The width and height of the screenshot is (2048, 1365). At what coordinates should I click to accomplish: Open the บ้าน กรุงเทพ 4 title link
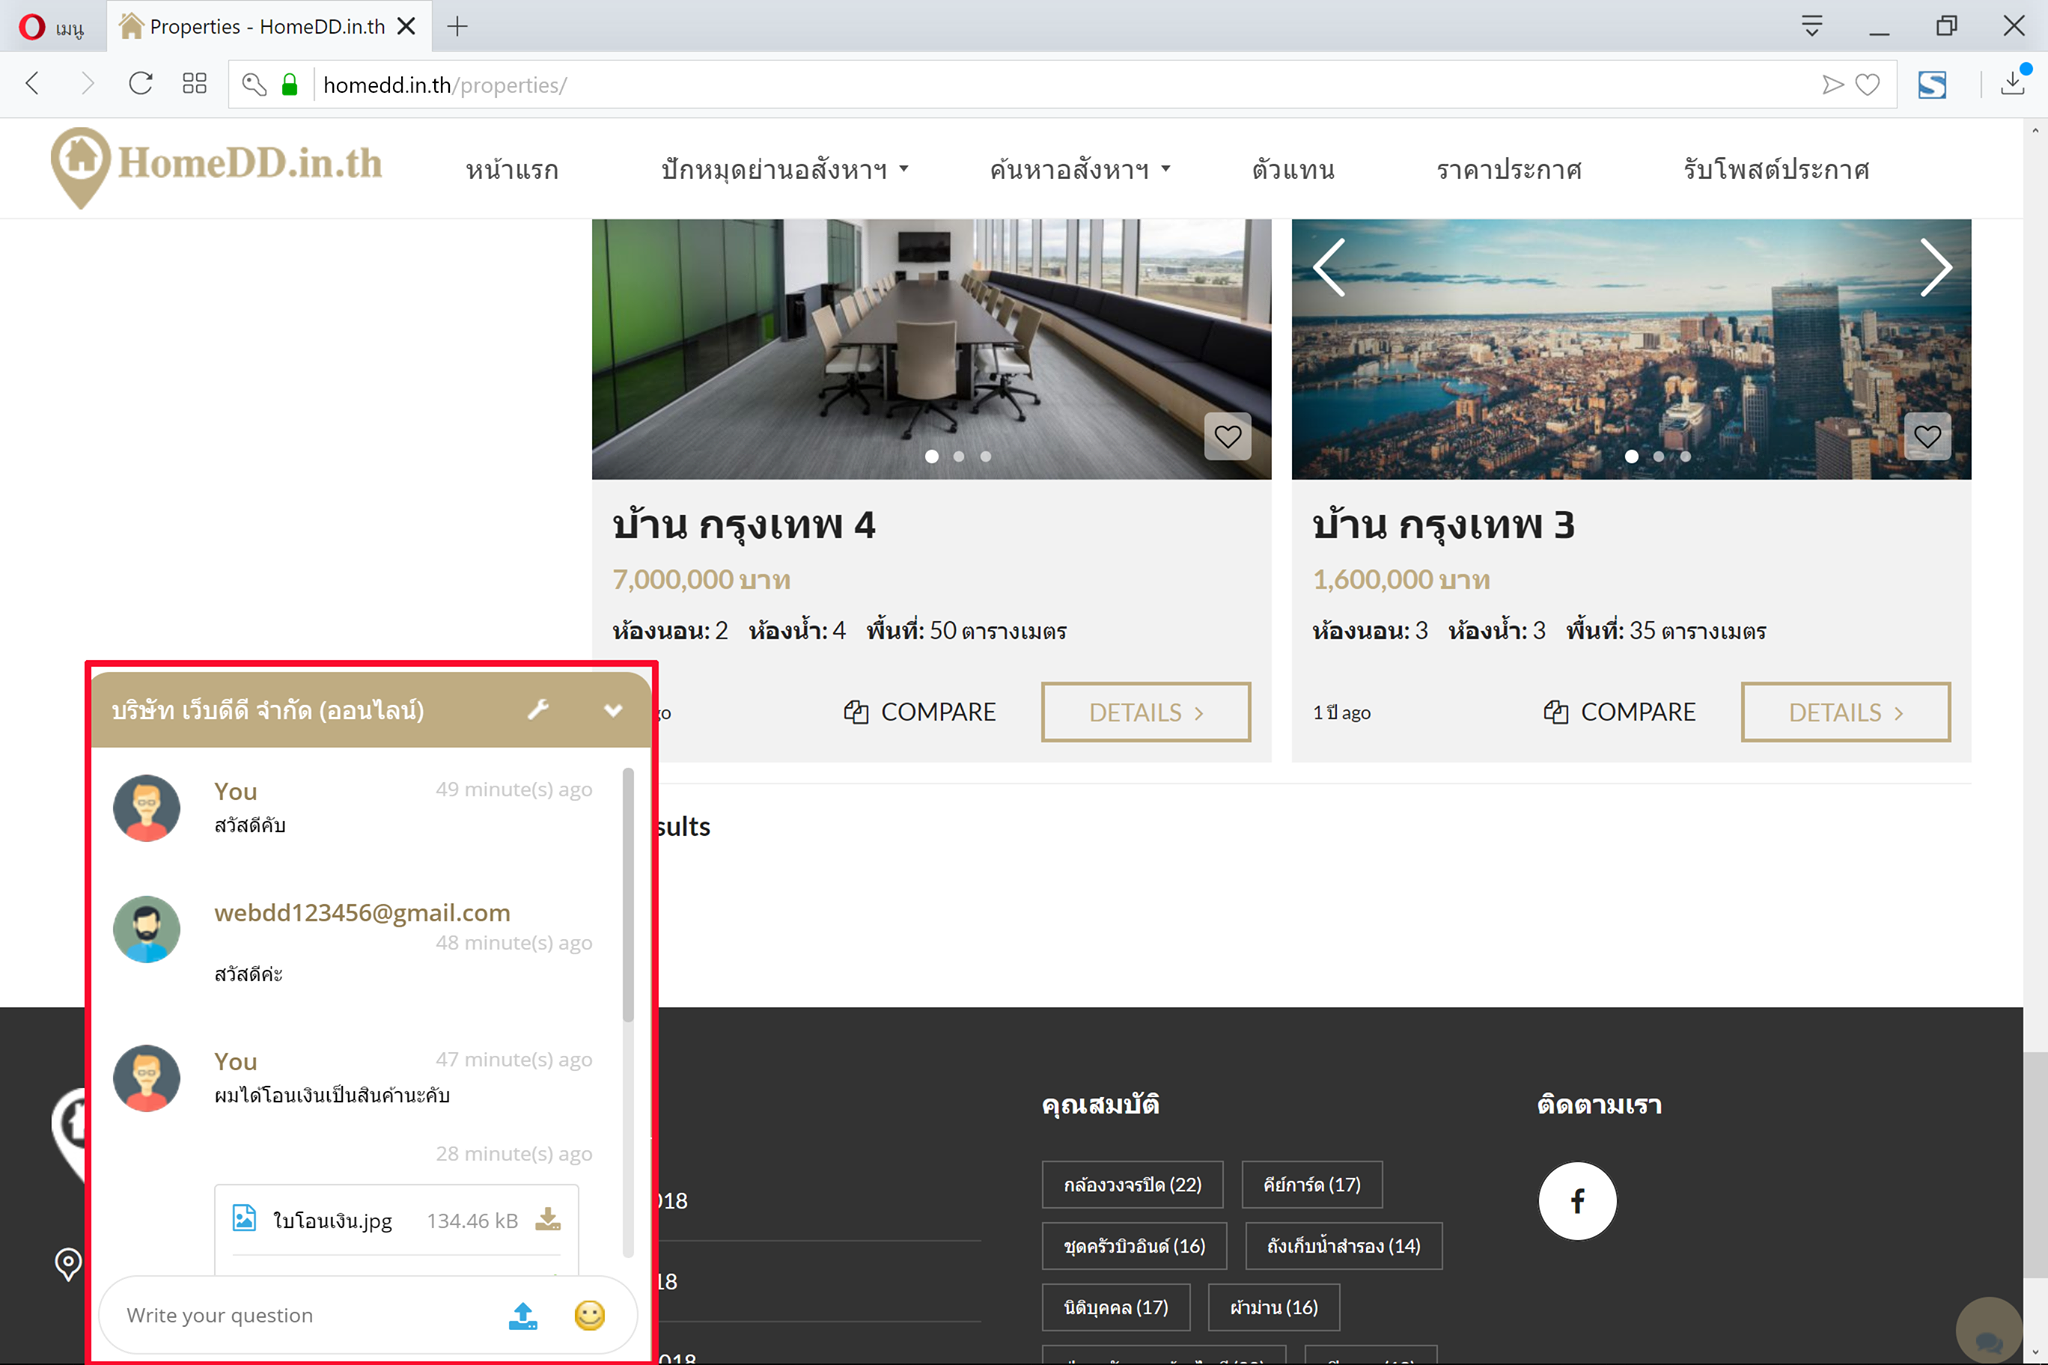744,525
